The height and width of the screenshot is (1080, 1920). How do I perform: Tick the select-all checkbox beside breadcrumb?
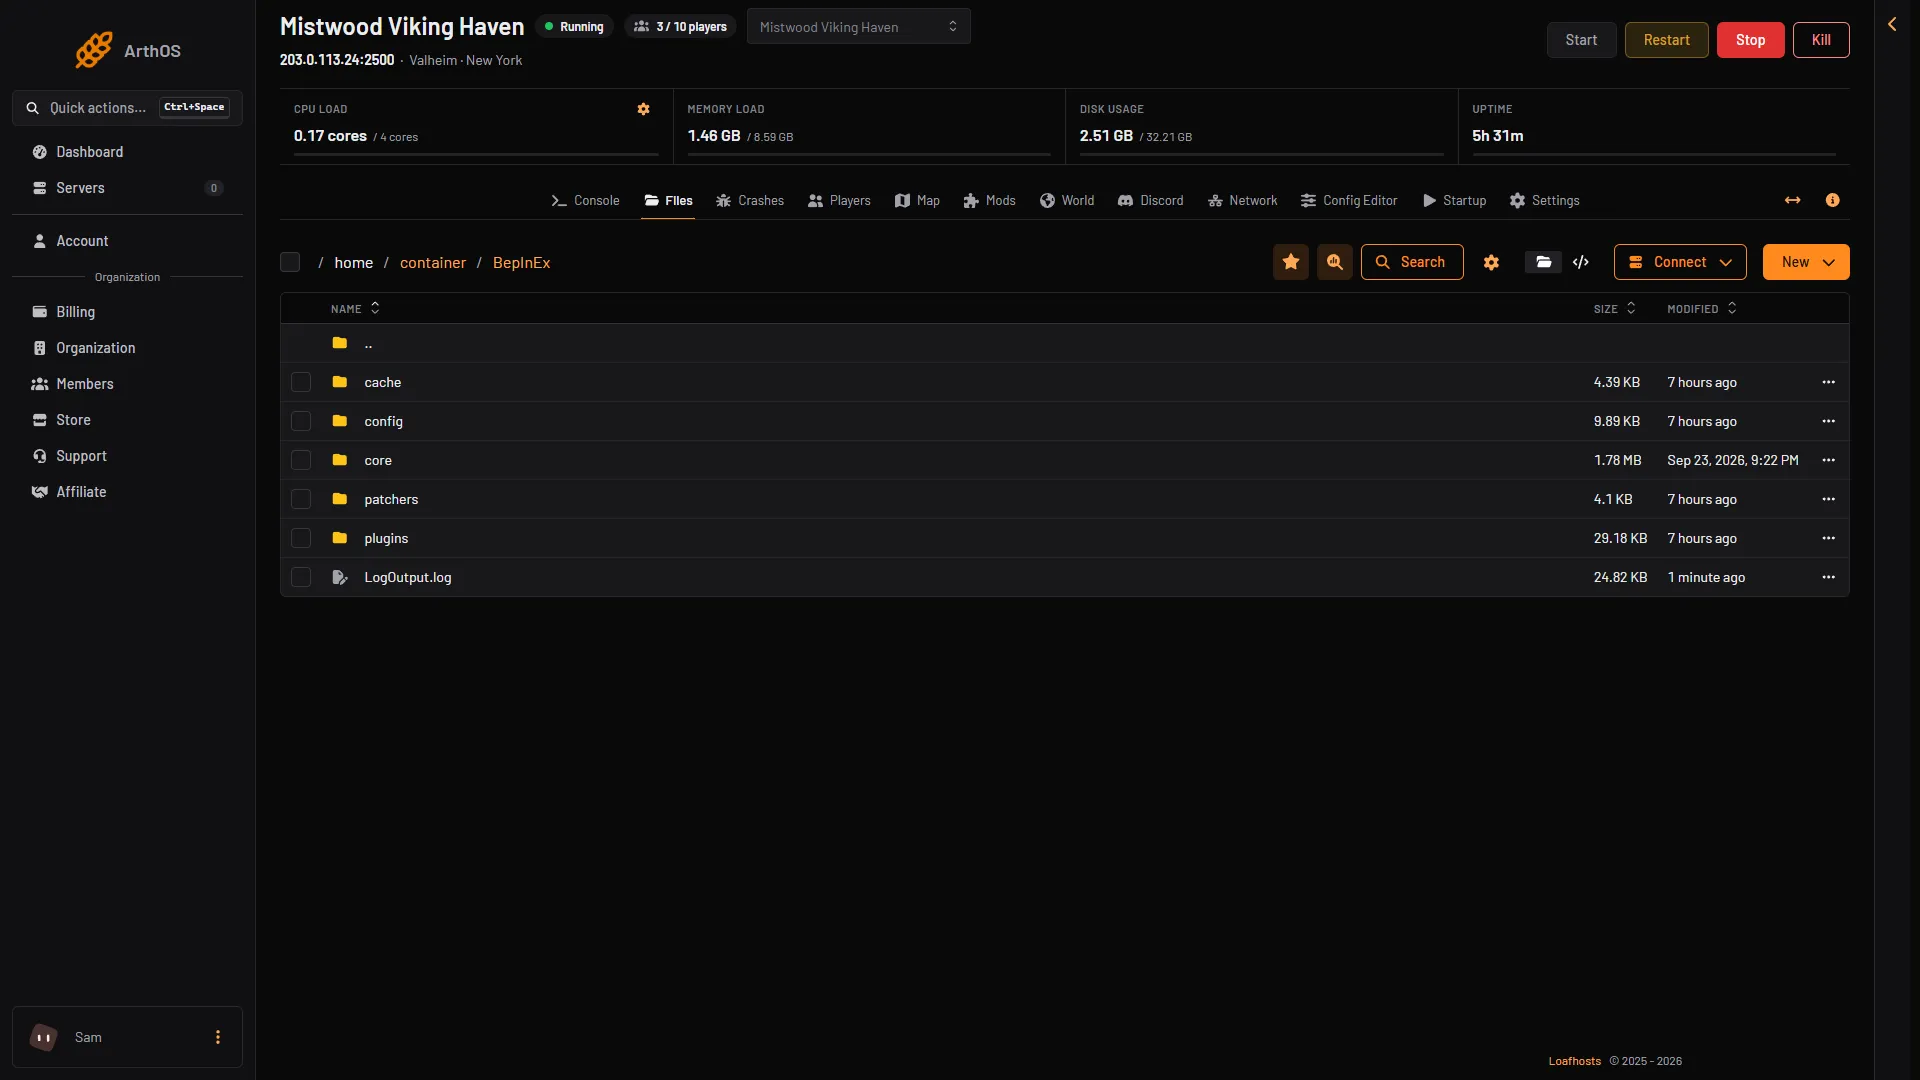point(290,262)
